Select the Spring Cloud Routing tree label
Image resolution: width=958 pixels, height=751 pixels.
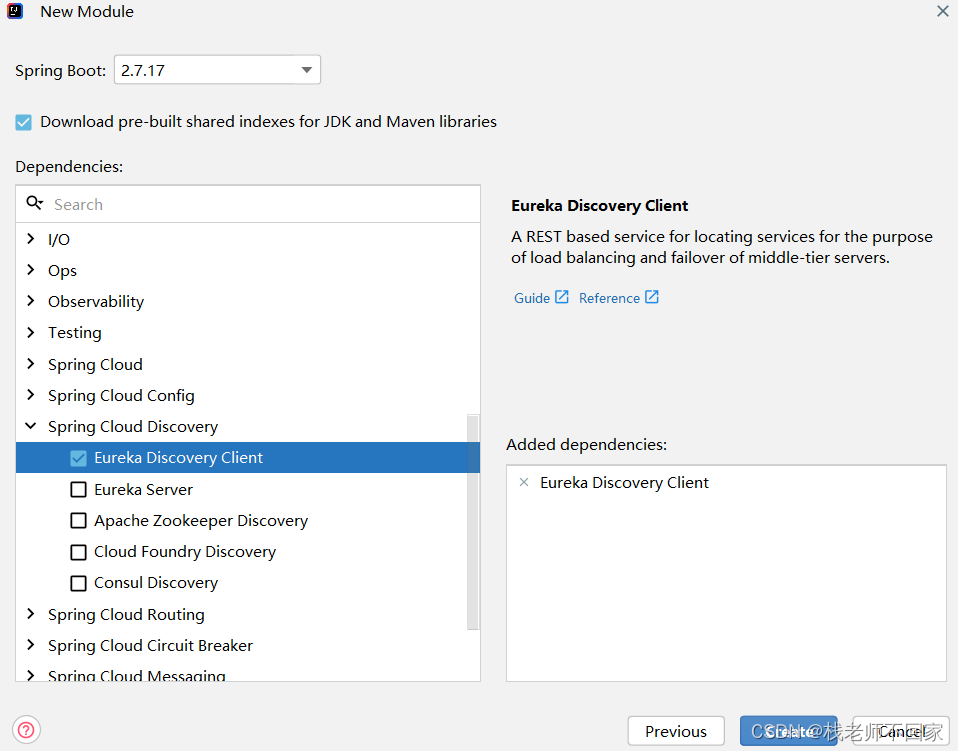point(126,614)
